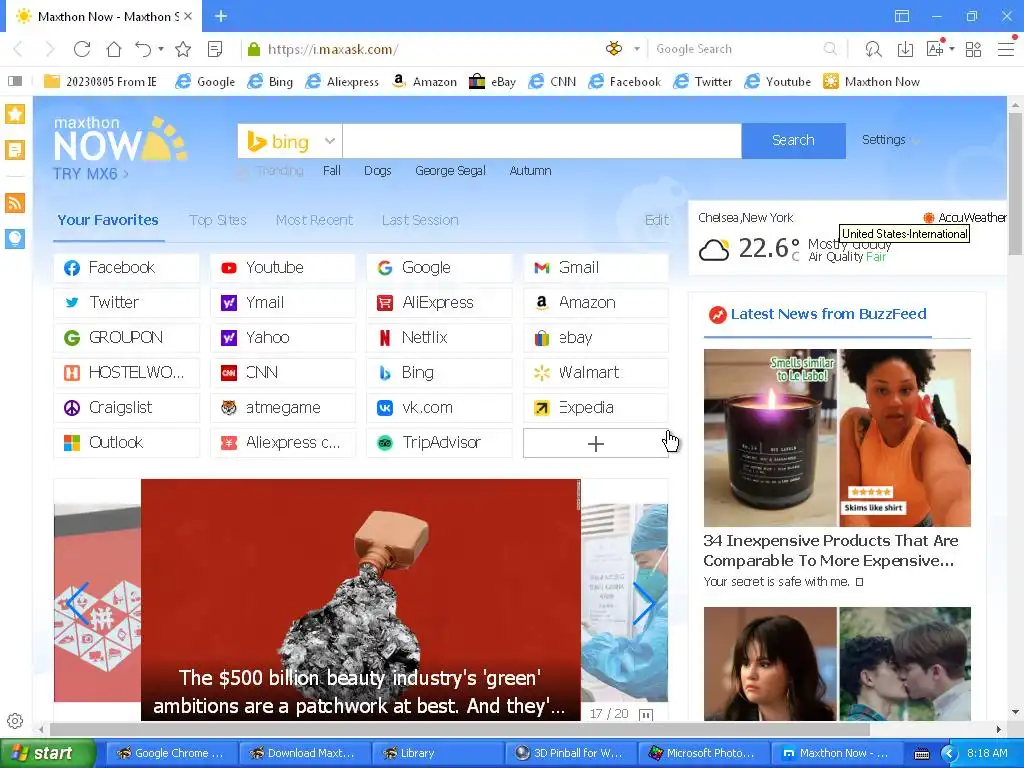1024x768 pixels.
Task: Click the horizontal page scrollbar thumb
Action: click(x=460, y=729)
